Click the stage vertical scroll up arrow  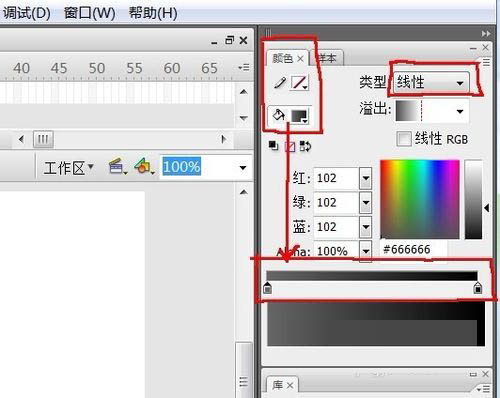point(244,192)
